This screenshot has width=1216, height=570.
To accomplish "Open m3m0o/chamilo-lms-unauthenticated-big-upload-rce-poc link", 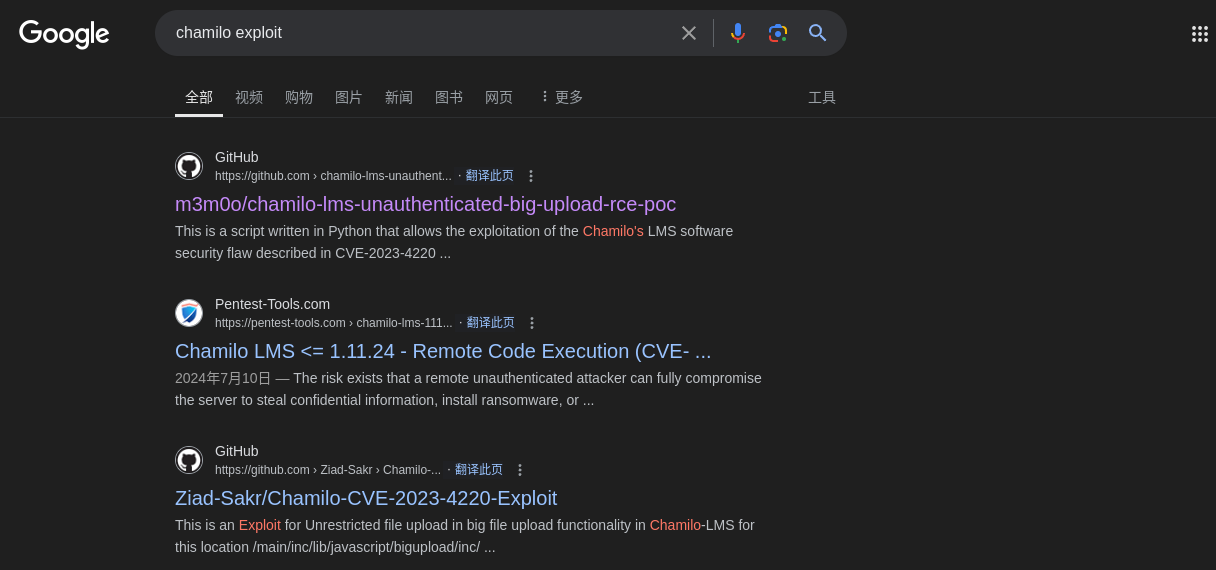I will tap(425, 204).
